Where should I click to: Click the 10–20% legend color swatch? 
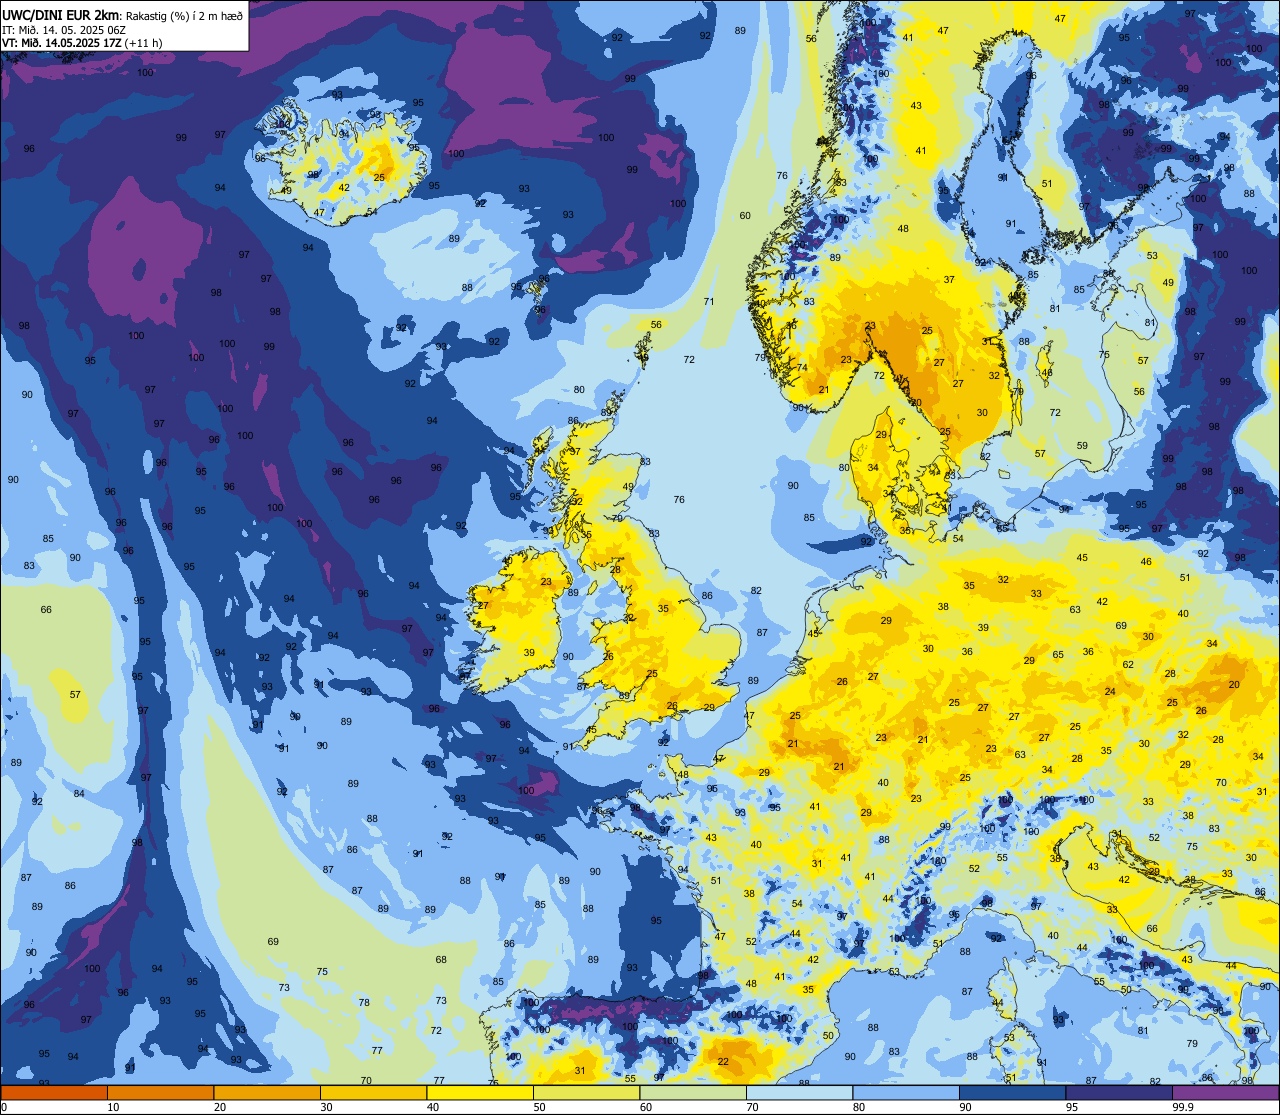[x=160, y=1093]
